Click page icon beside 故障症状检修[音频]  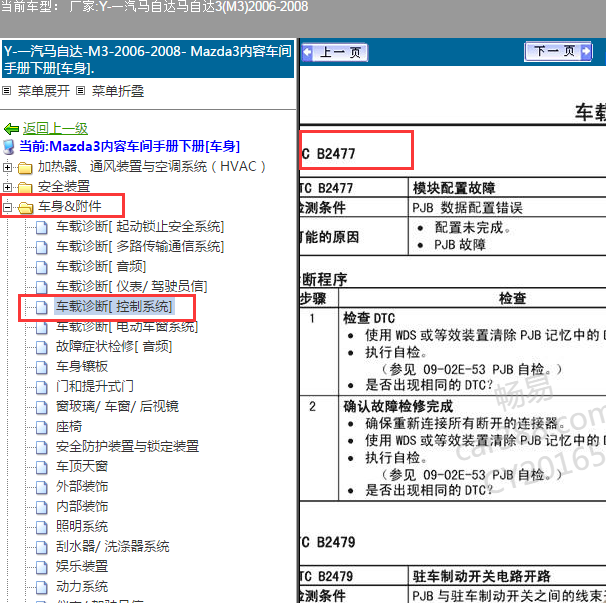[42, 347]
